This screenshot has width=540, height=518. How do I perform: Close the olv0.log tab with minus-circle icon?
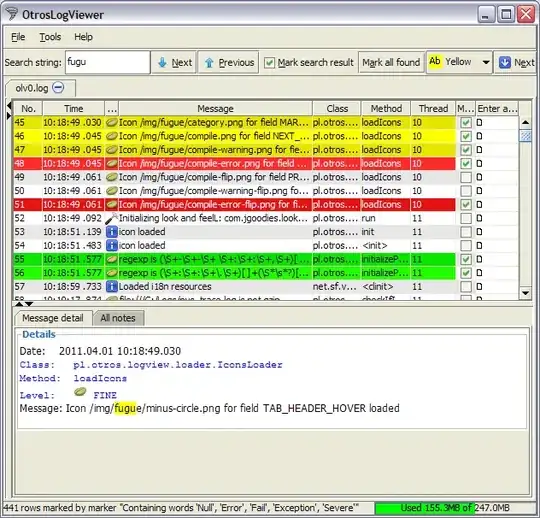click(x=58, y=87)
